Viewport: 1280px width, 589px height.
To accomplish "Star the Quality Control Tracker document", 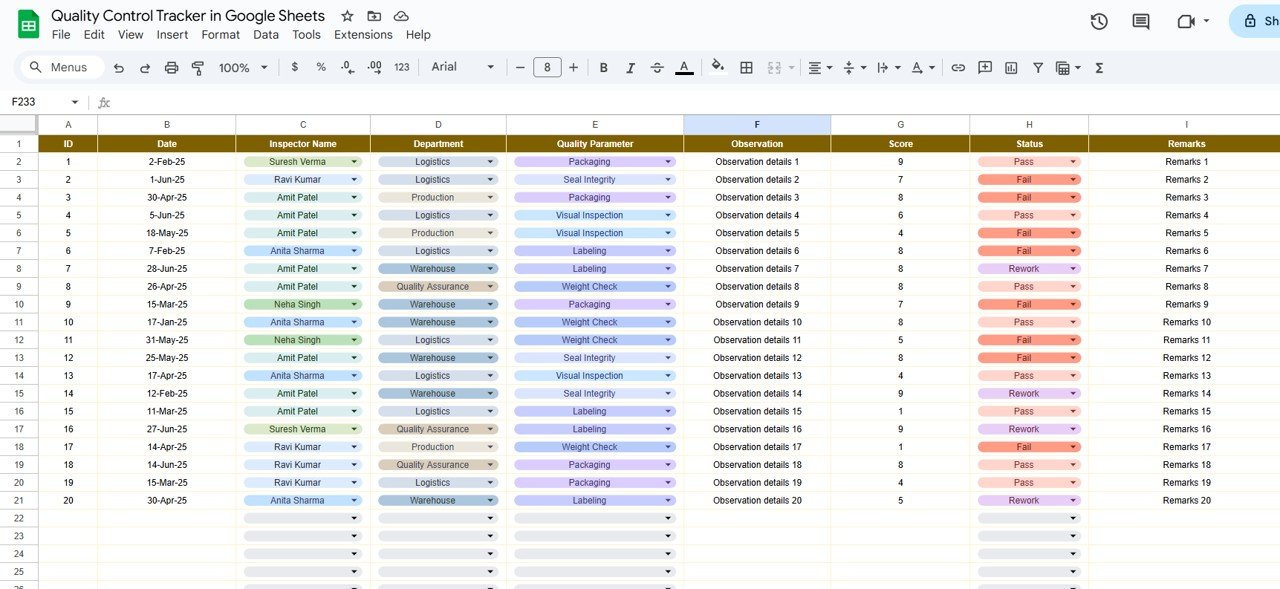I will (x=347, y=16).
